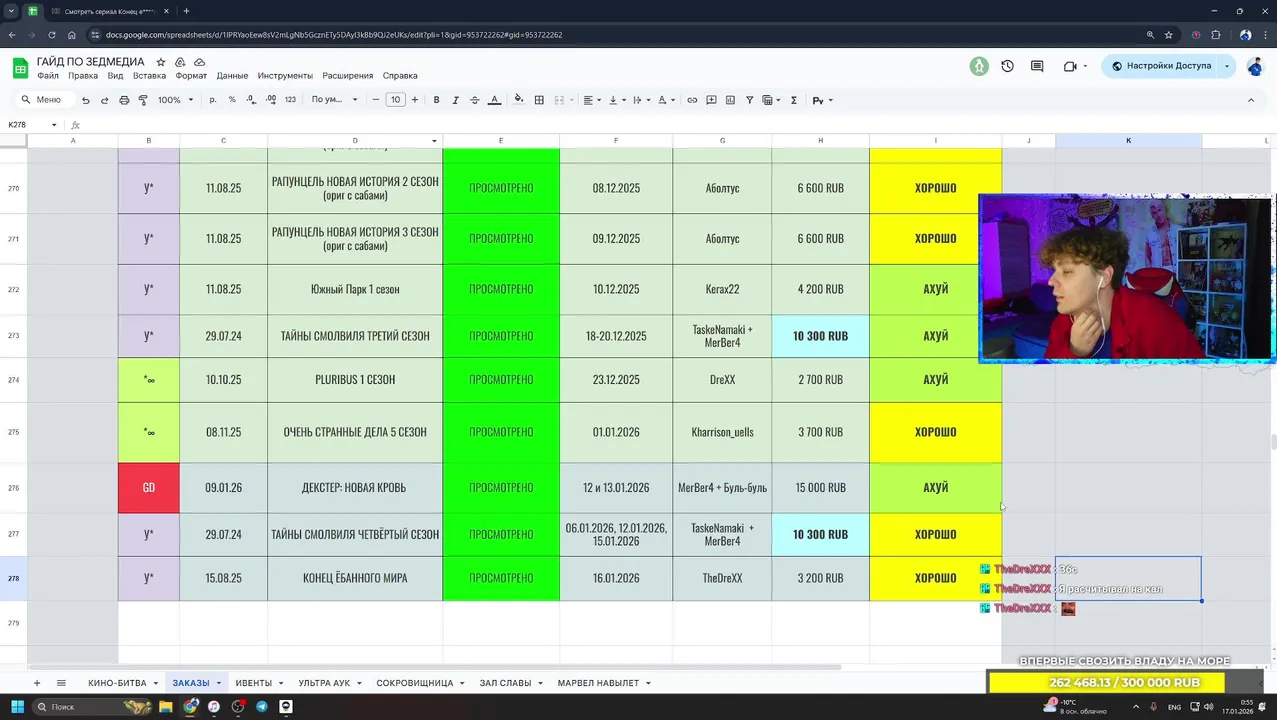This screenshot has height=720, width=1277.
Task: Print the spreadsheet via printer icon
Action: 124,100
